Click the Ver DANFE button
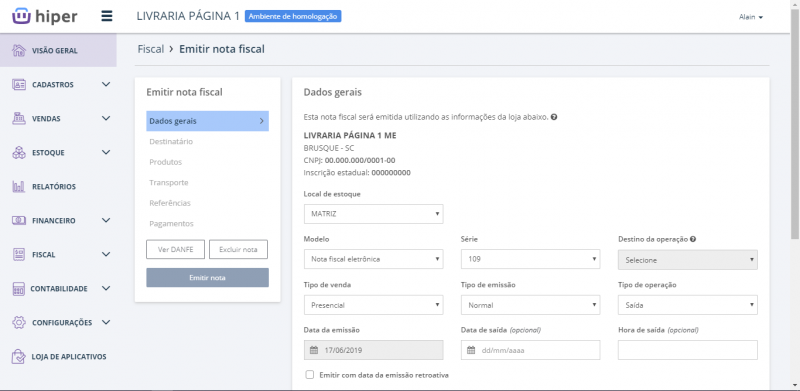 pyautogui.click(x=176, y=250)
